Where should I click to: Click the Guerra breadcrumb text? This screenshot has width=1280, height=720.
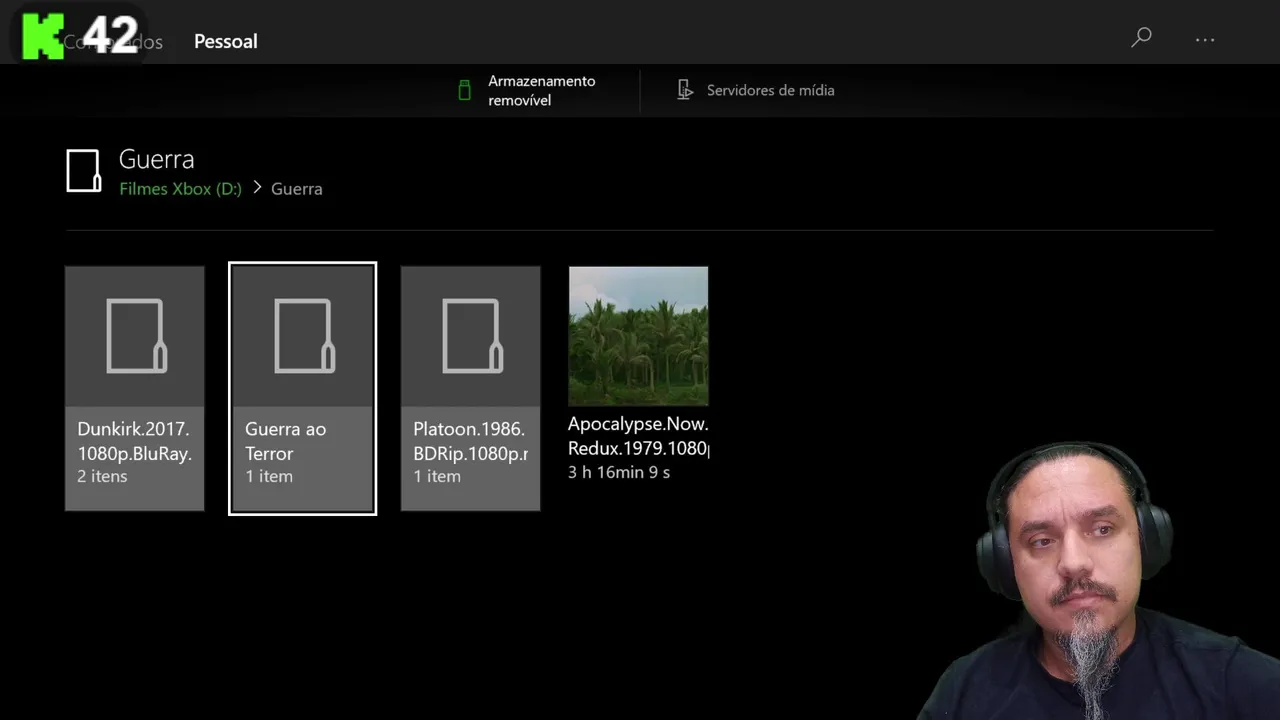296,188
